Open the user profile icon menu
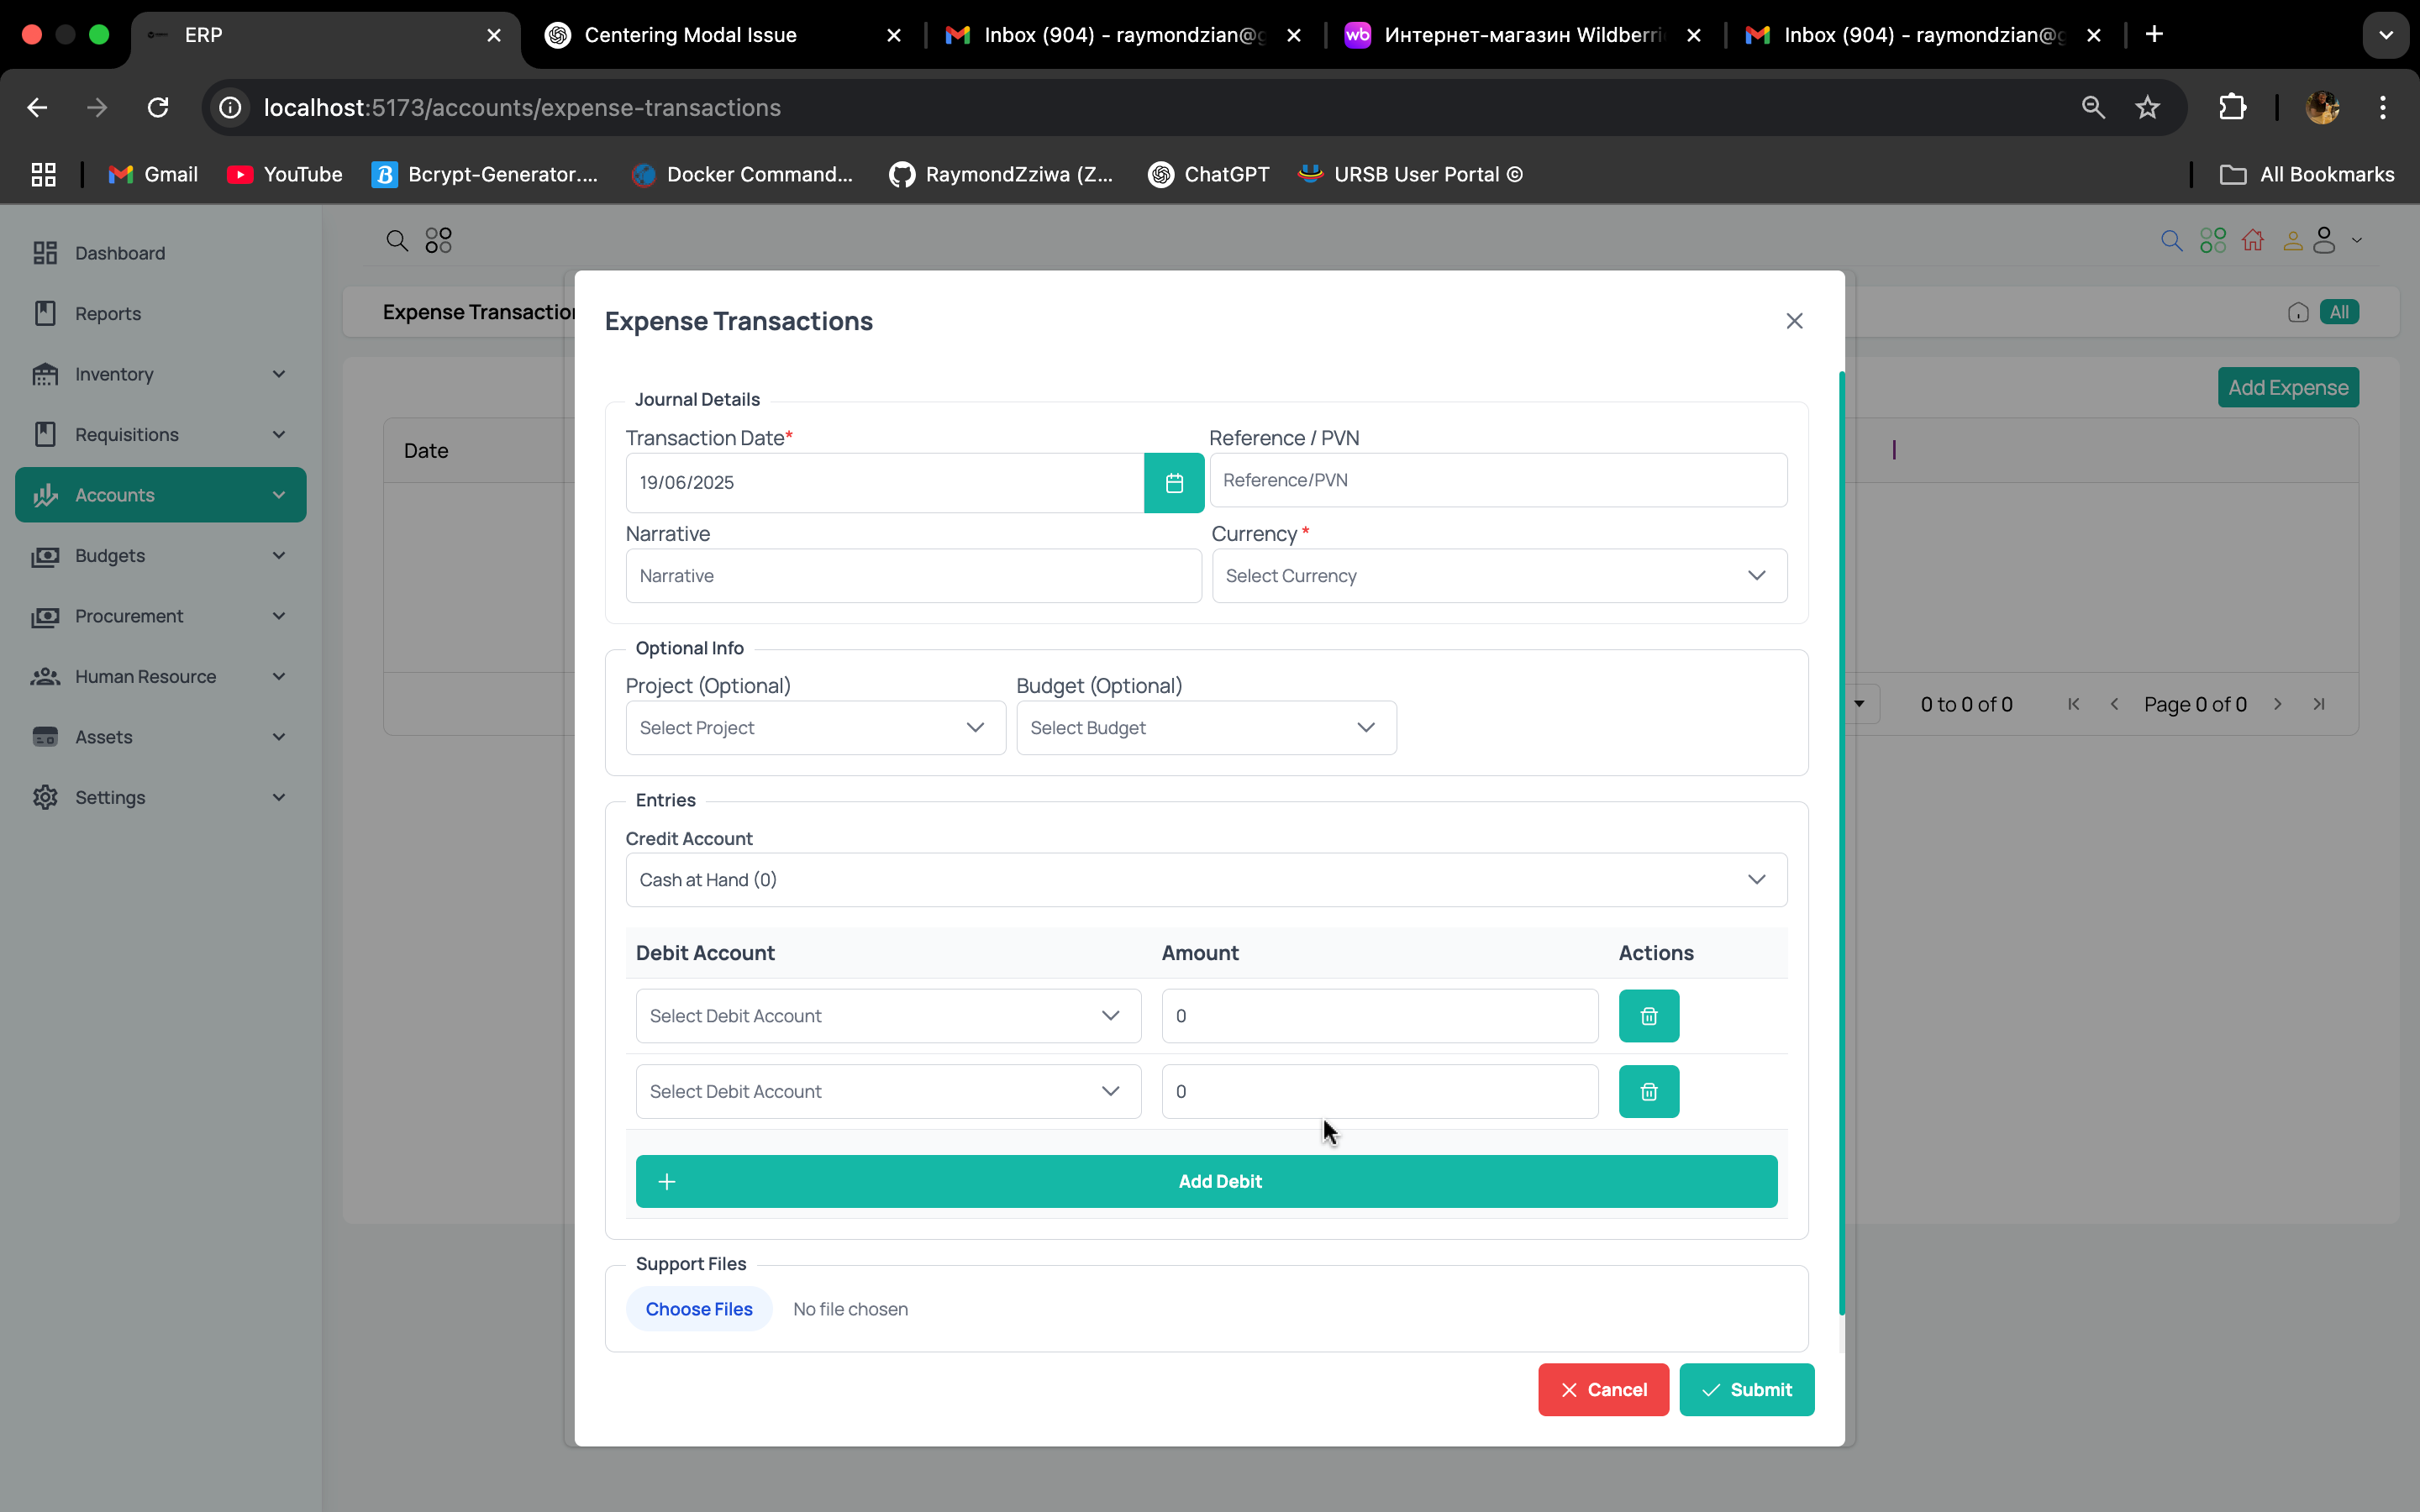The width and height of the screenshot is (2420, 1512). [2324, 241]
